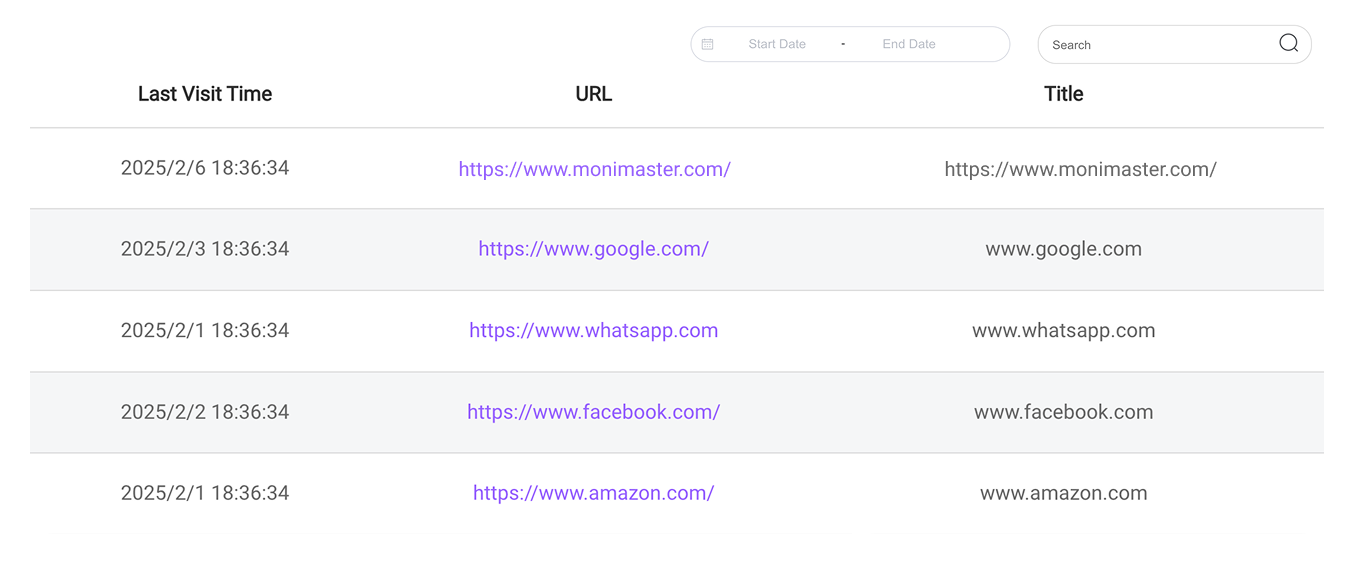Click the calendar icon in date picker
Image resolution: width=1348 pixels, height=562 pixels.
708,44
